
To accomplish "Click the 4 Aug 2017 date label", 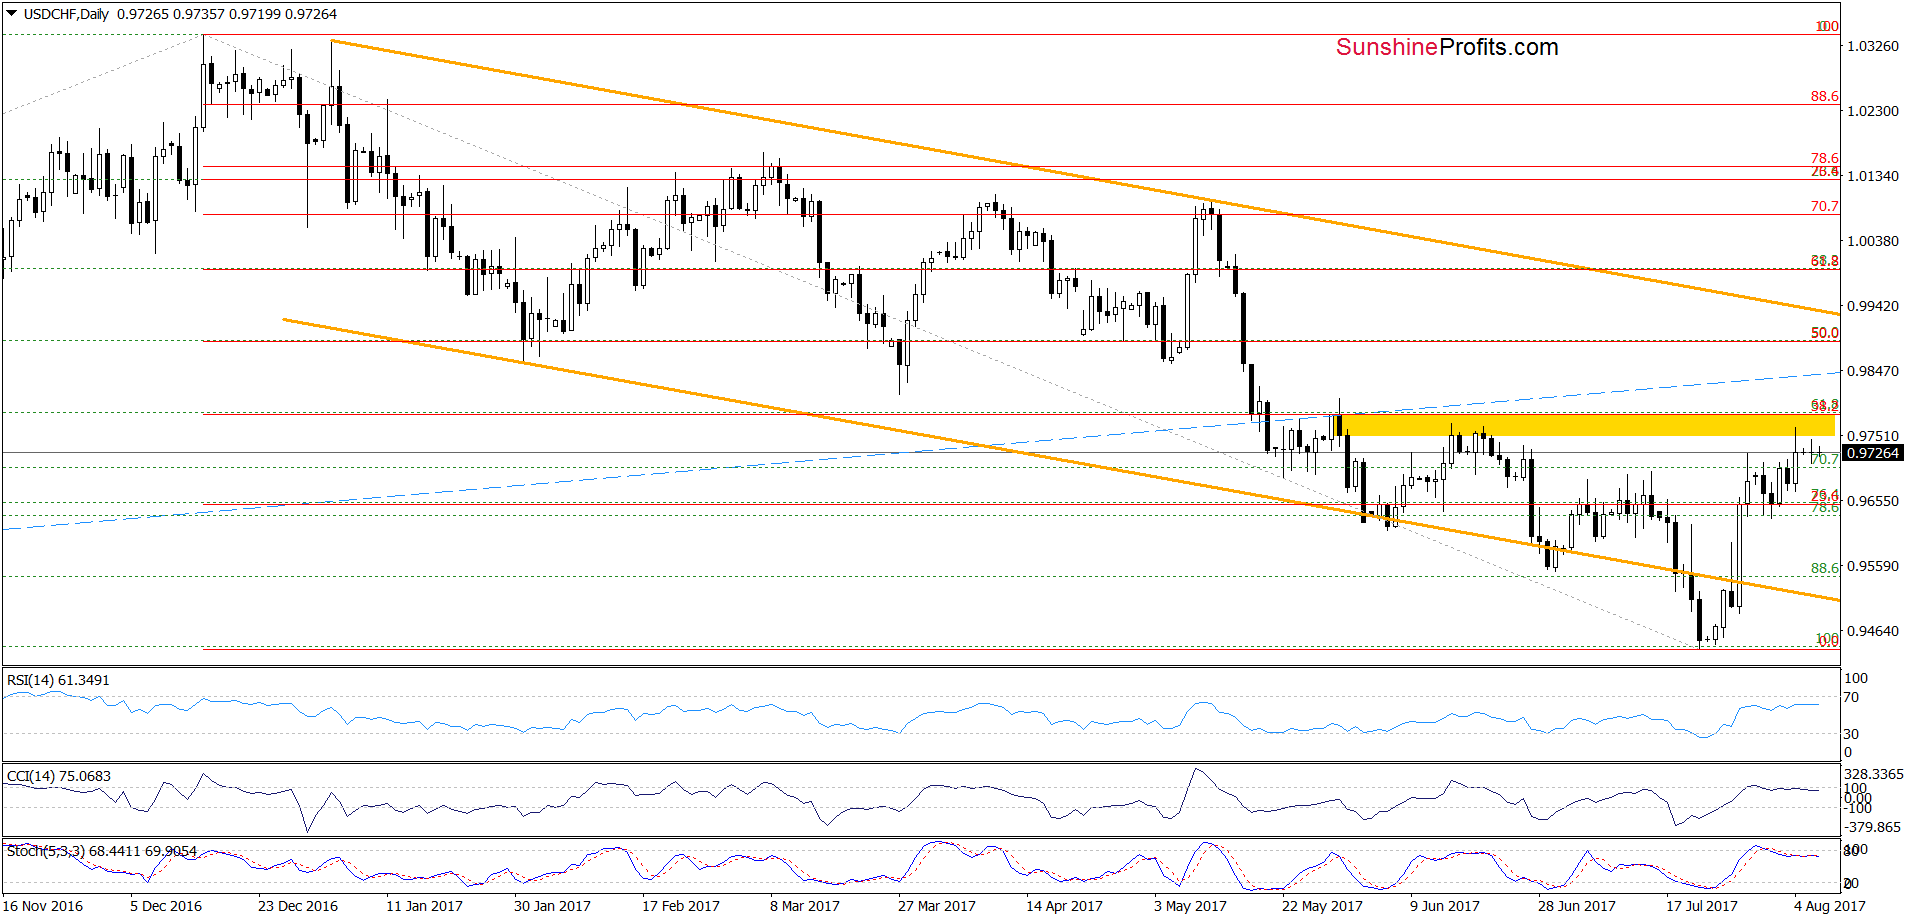I will [x=1830, y=906].
